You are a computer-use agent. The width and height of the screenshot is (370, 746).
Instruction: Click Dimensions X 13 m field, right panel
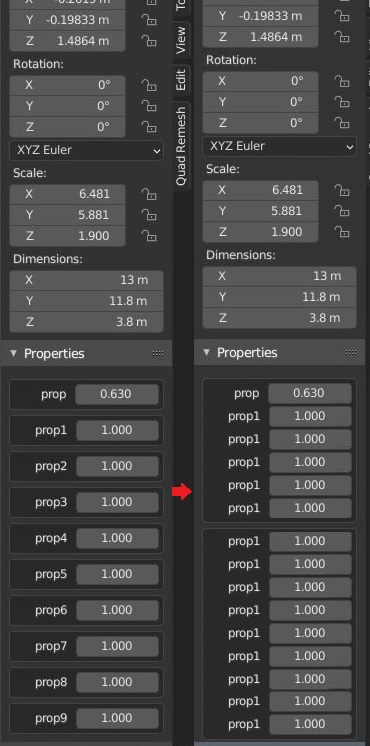point(280,276)
